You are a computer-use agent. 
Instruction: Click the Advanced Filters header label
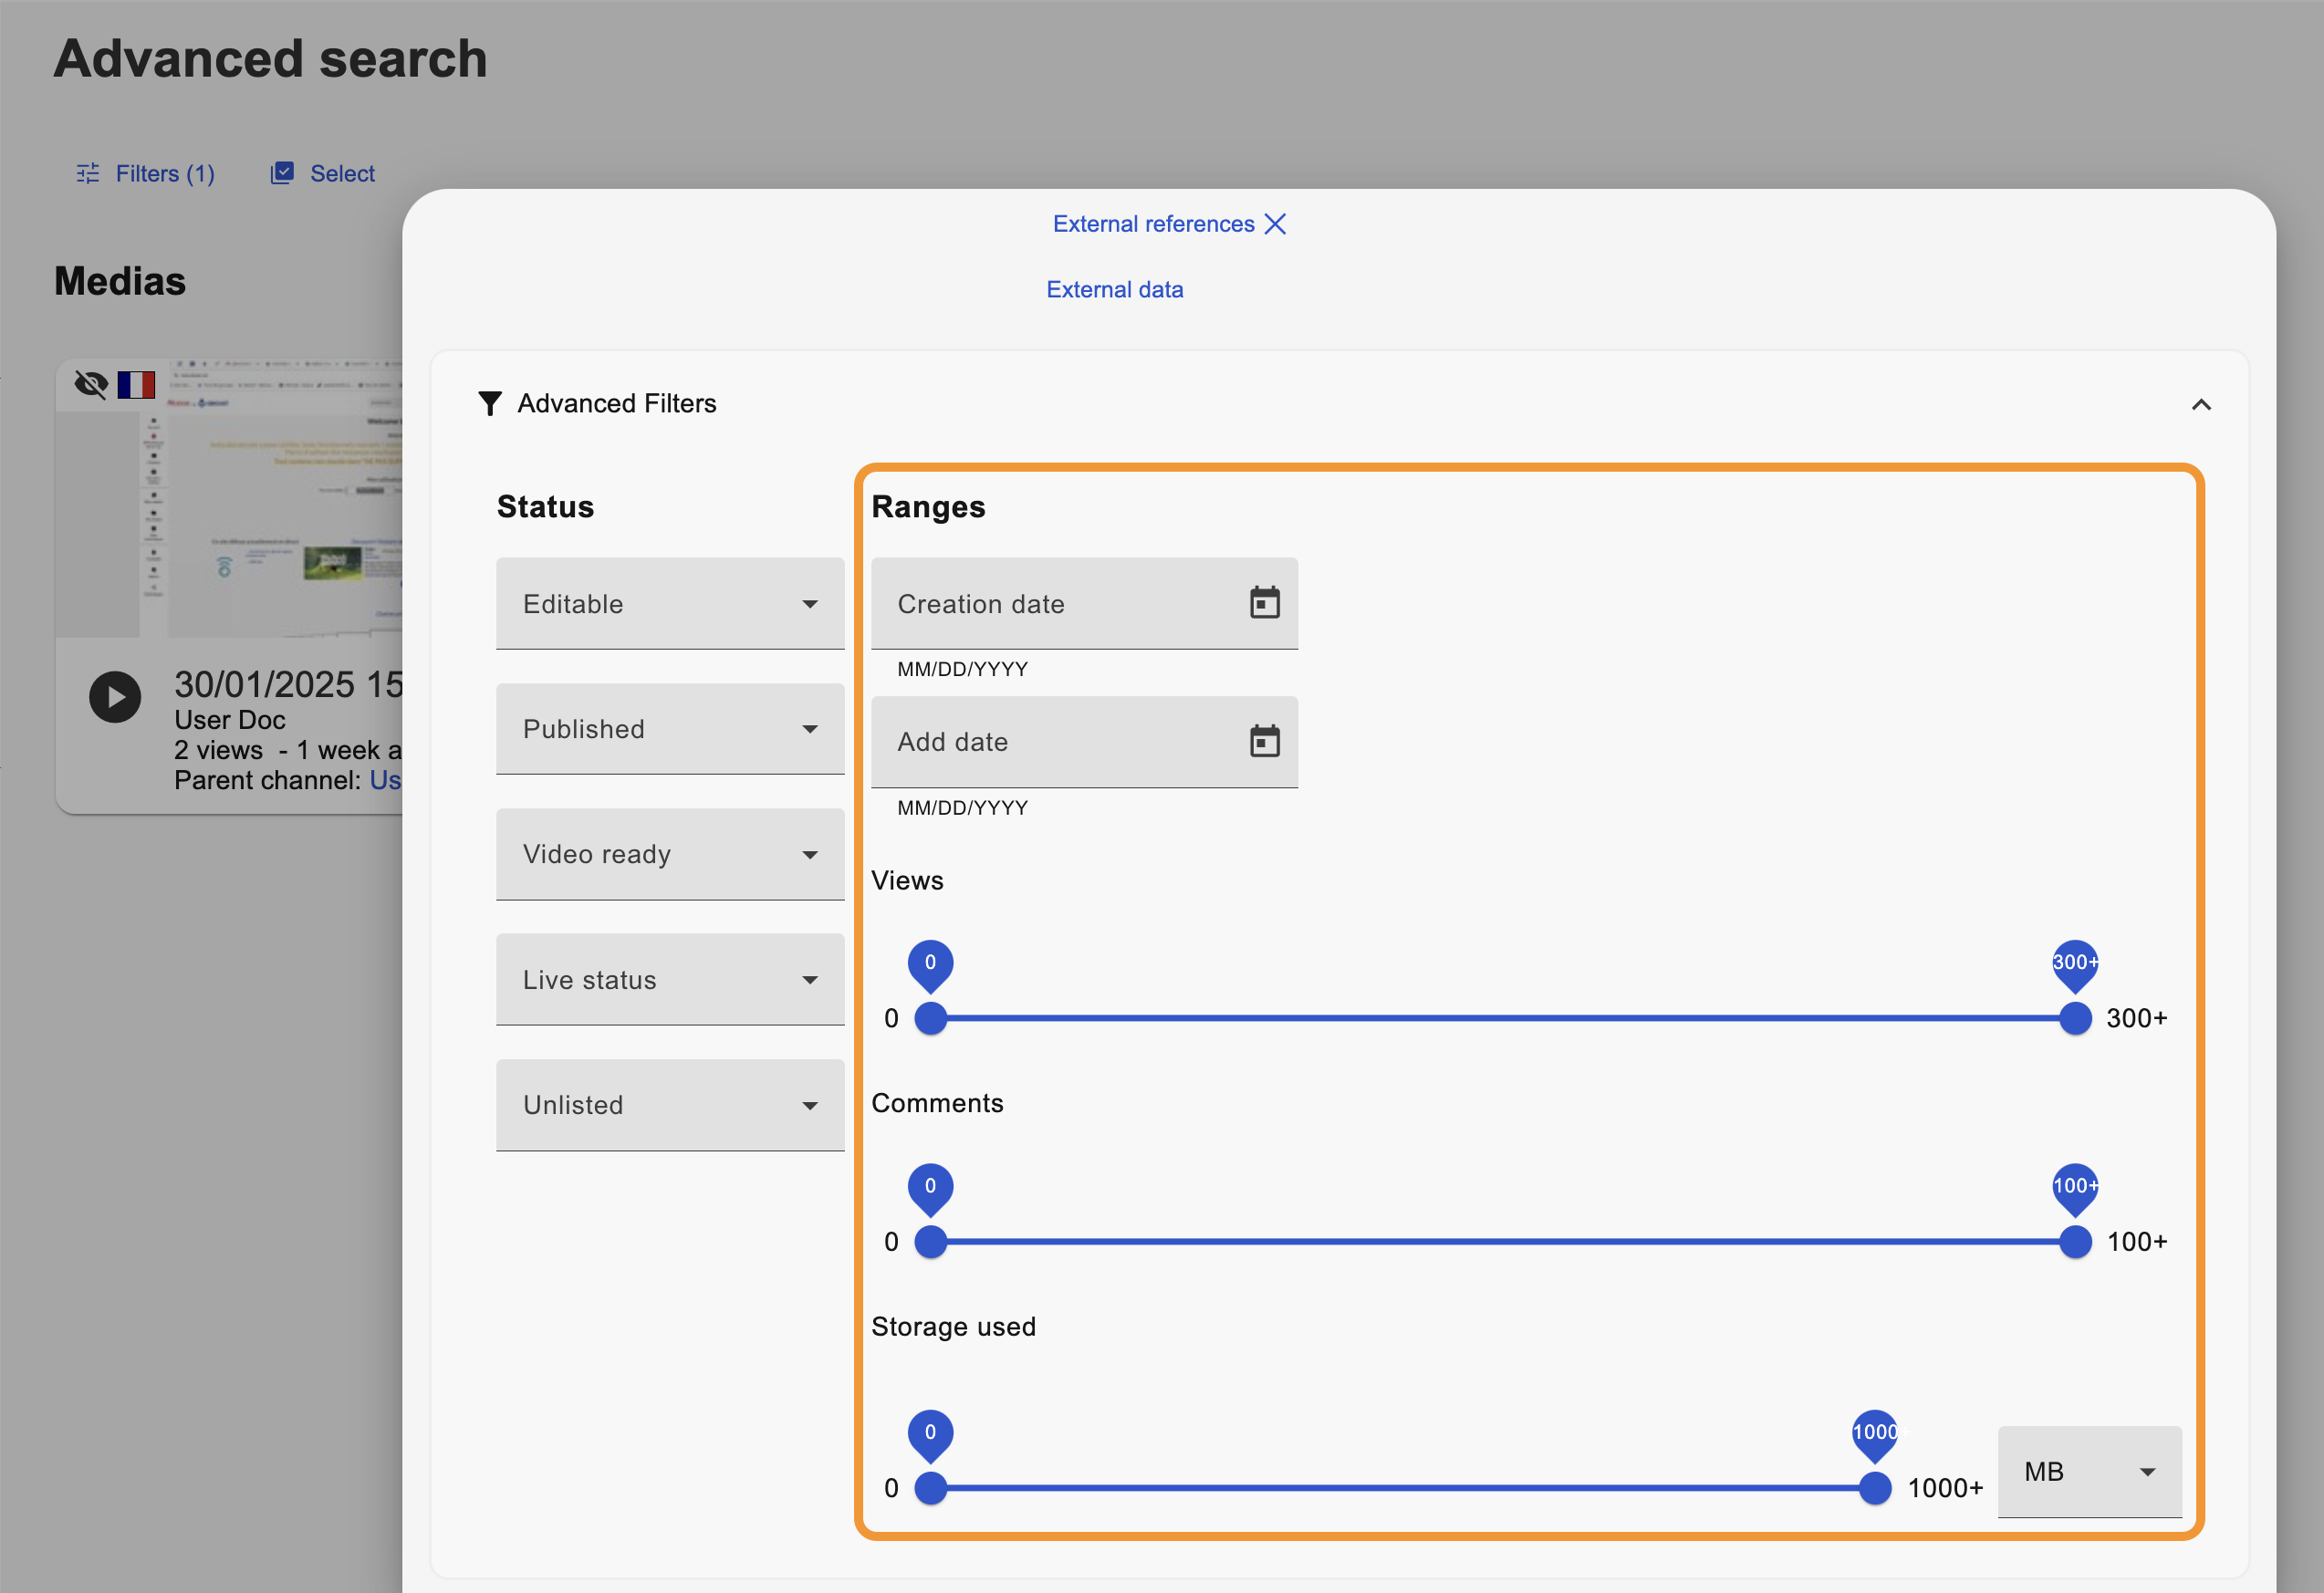[x=616, y=403]
